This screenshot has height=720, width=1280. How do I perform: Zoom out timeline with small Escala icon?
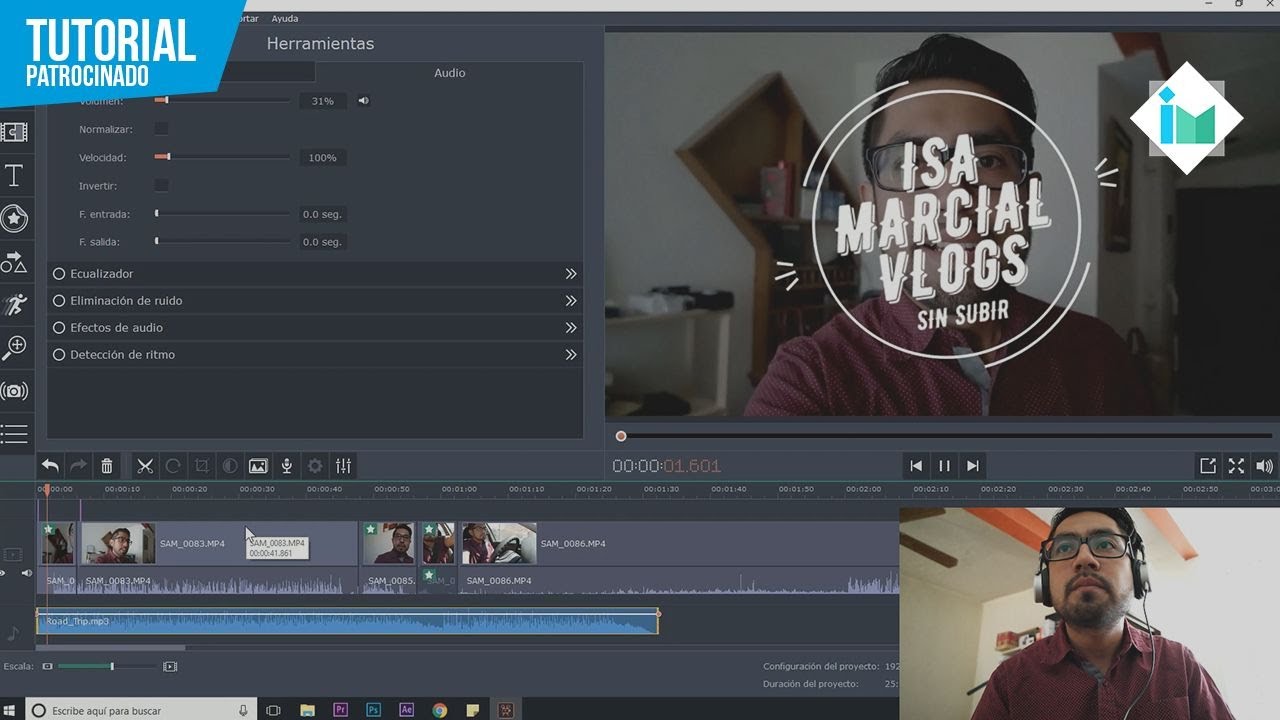pos(47,666)
